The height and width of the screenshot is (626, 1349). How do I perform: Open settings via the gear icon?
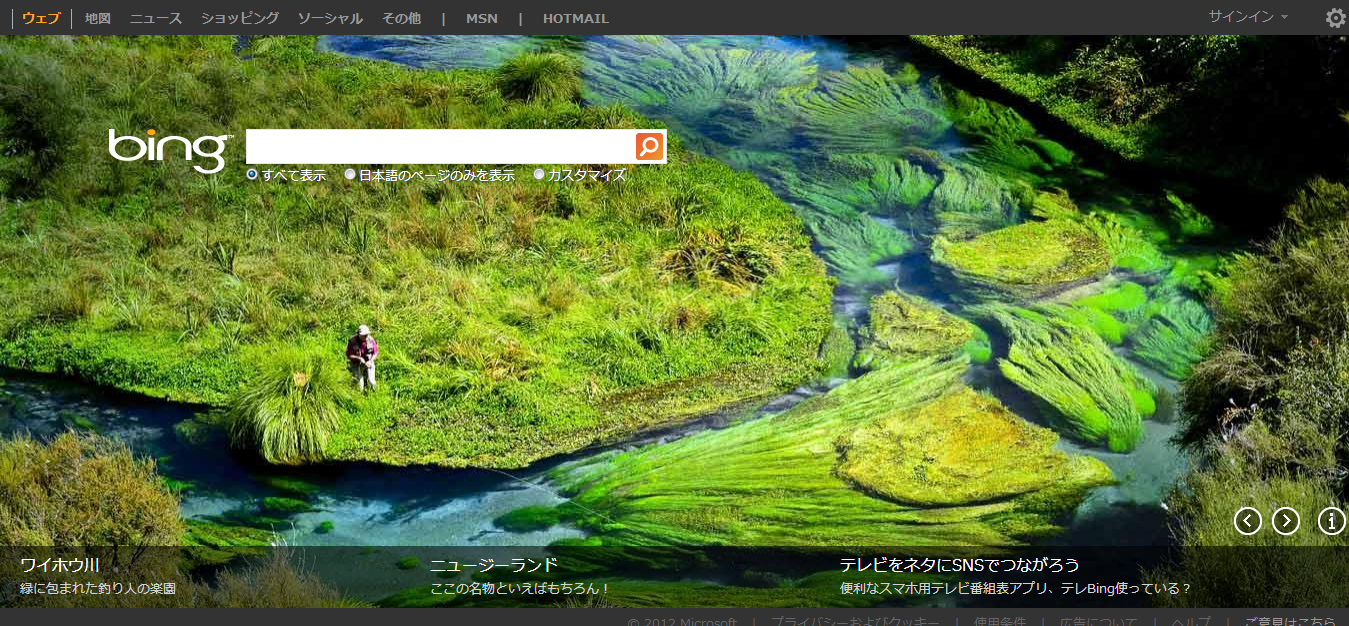(1335, 18)
